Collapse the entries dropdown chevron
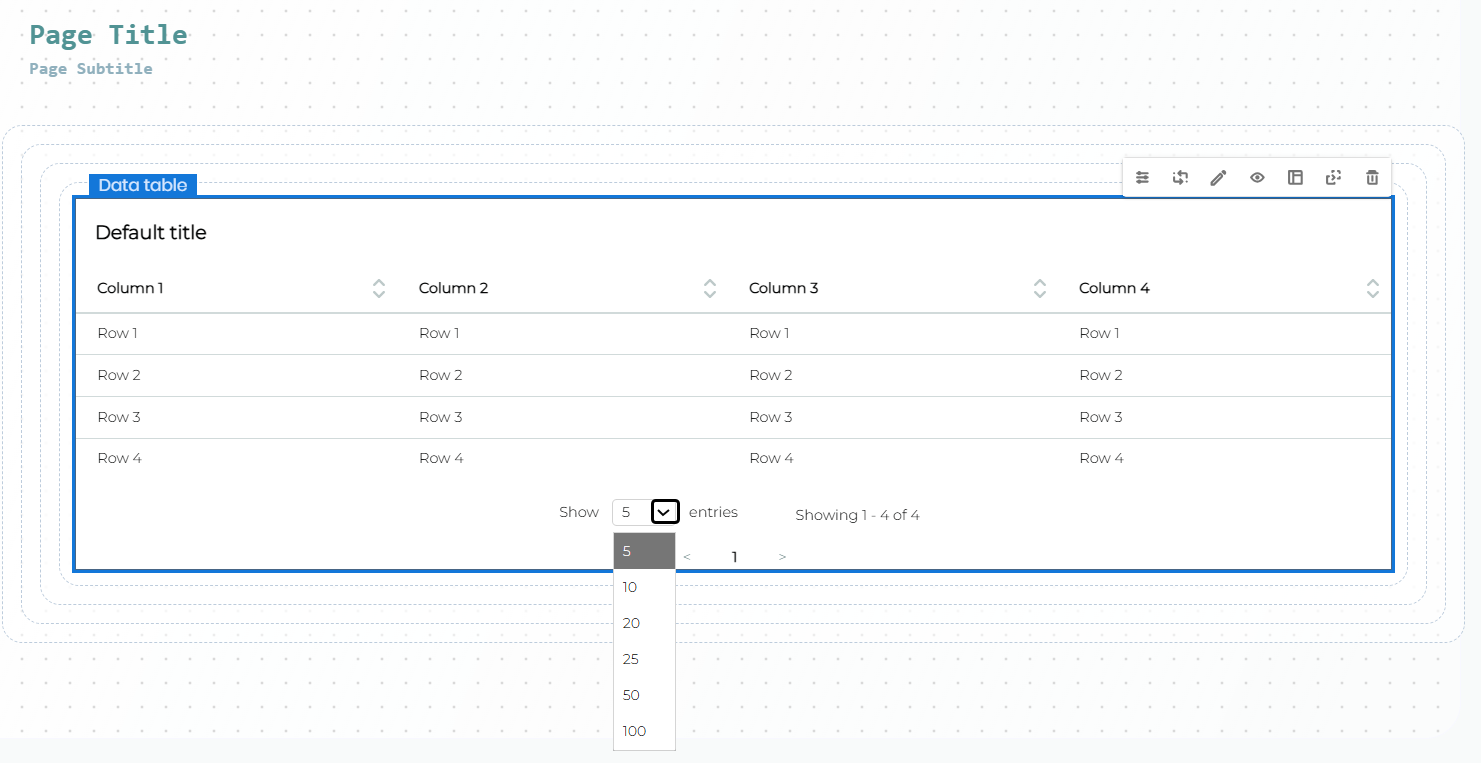 (665, 512)
